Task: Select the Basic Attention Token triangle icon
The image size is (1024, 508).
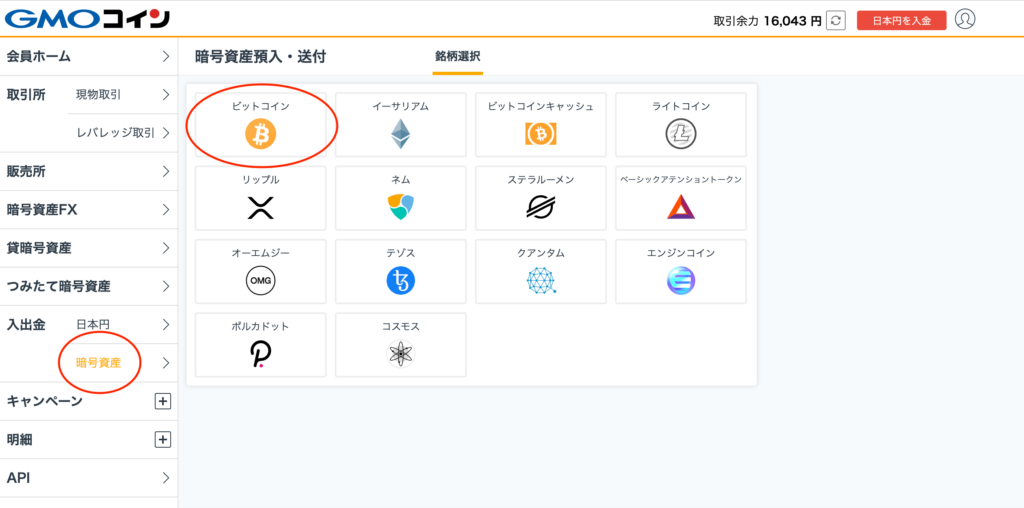Action: (x=680, y=207)
